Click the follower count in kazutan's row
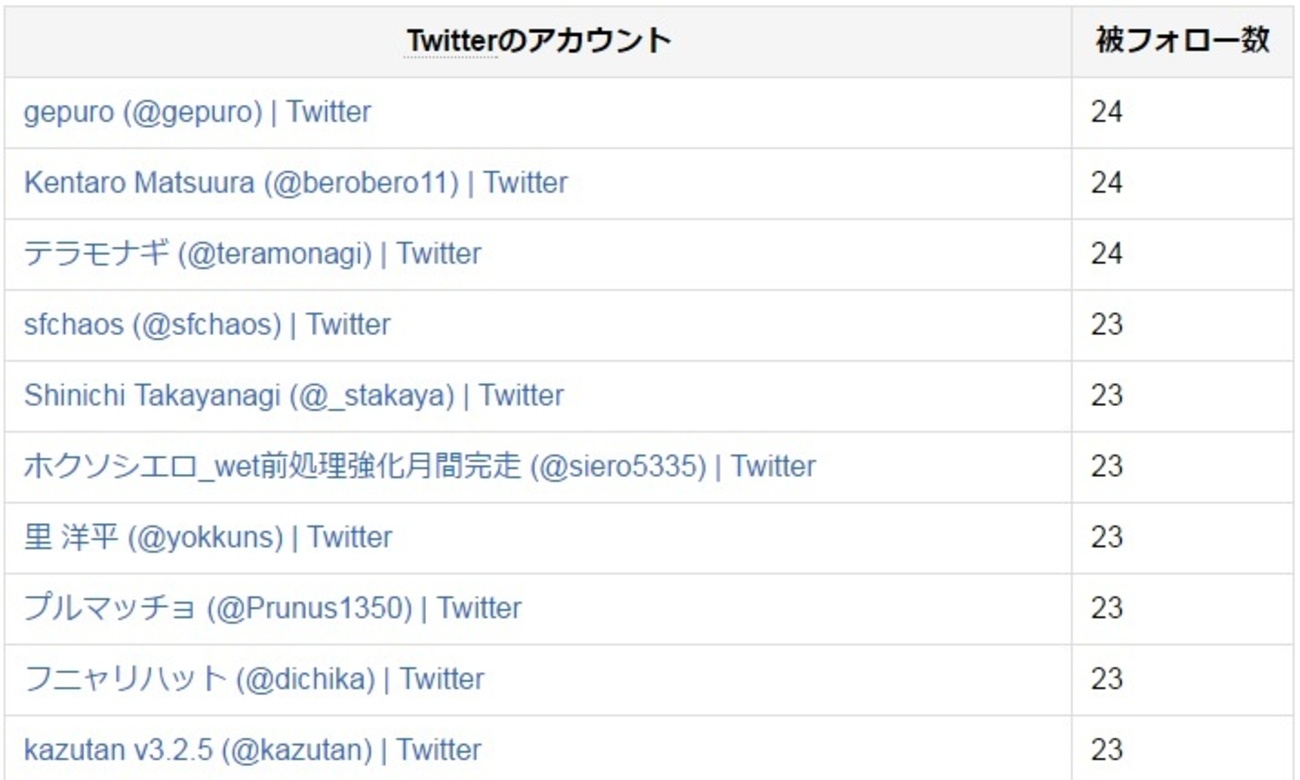Screen dimensions: 1300x780 click(1107, 750)
